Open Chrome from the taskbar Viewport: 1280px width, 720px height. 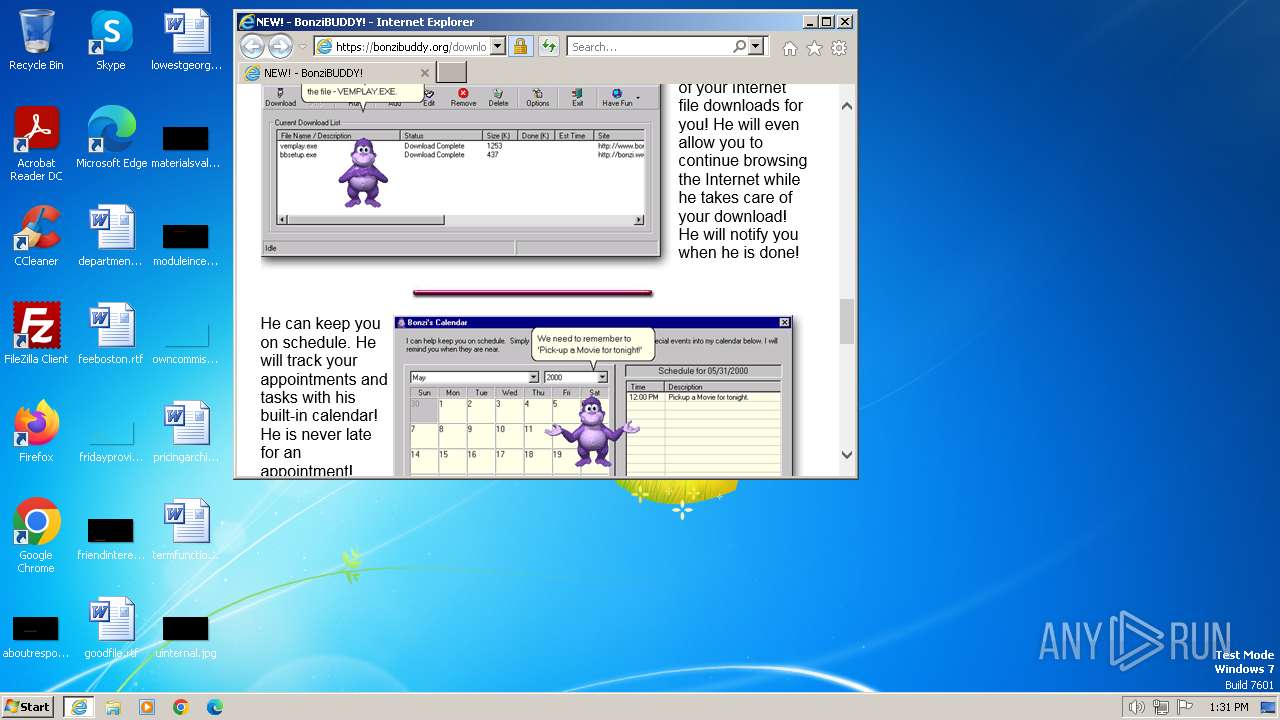(181, 706)
